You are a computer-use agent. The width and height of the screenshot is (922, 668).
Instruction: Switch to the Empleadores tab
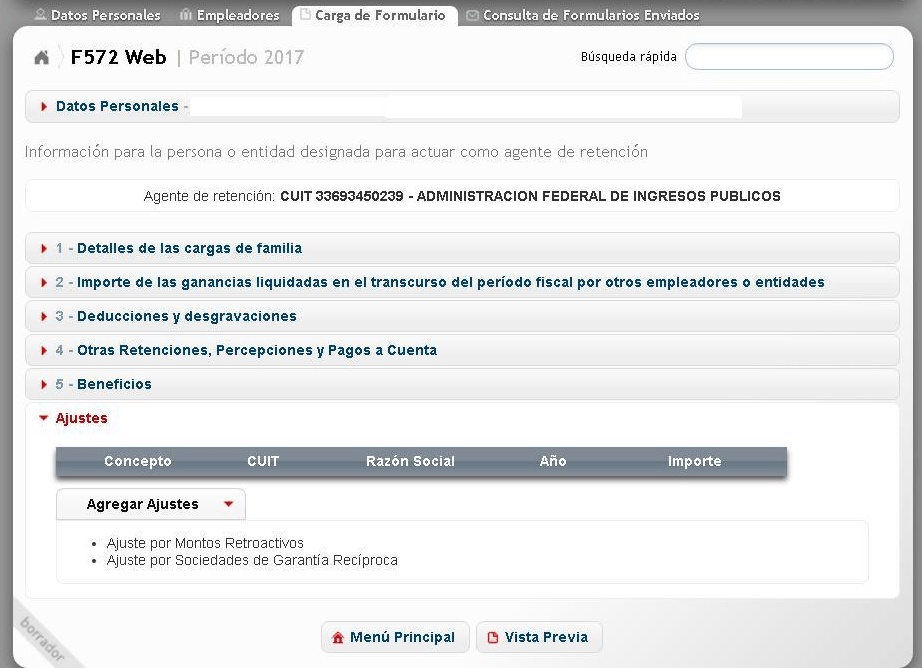230,15
